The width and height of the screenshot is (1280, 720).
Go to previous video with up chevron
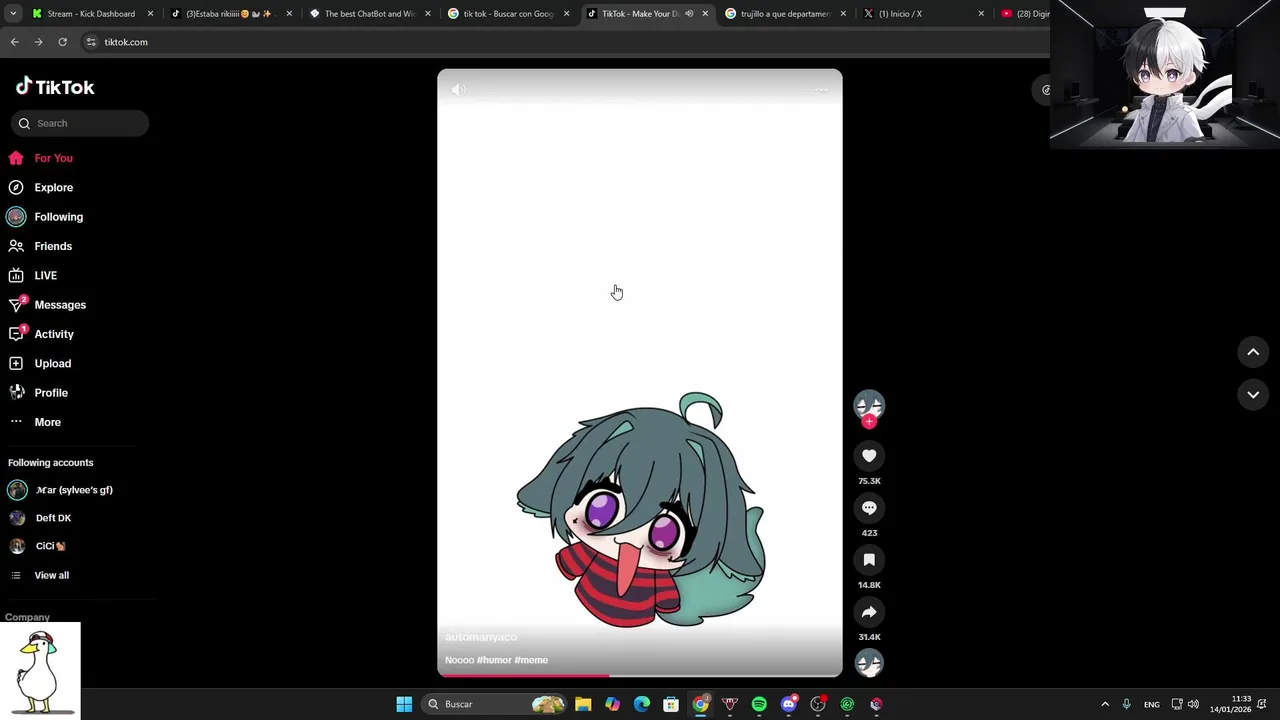pyautogui.click(x=1253, y=352)
